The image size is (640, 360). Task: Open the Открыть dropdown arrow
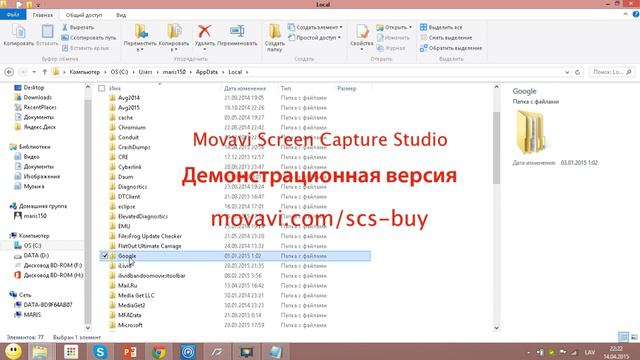[x=410, y=27]
